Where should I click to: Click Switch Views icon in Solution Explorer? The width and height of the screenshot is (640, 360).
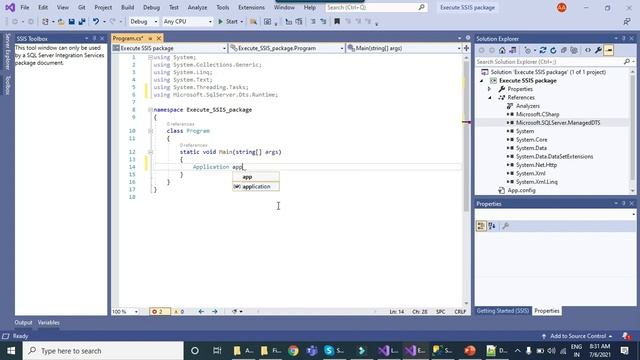(513, 50)
